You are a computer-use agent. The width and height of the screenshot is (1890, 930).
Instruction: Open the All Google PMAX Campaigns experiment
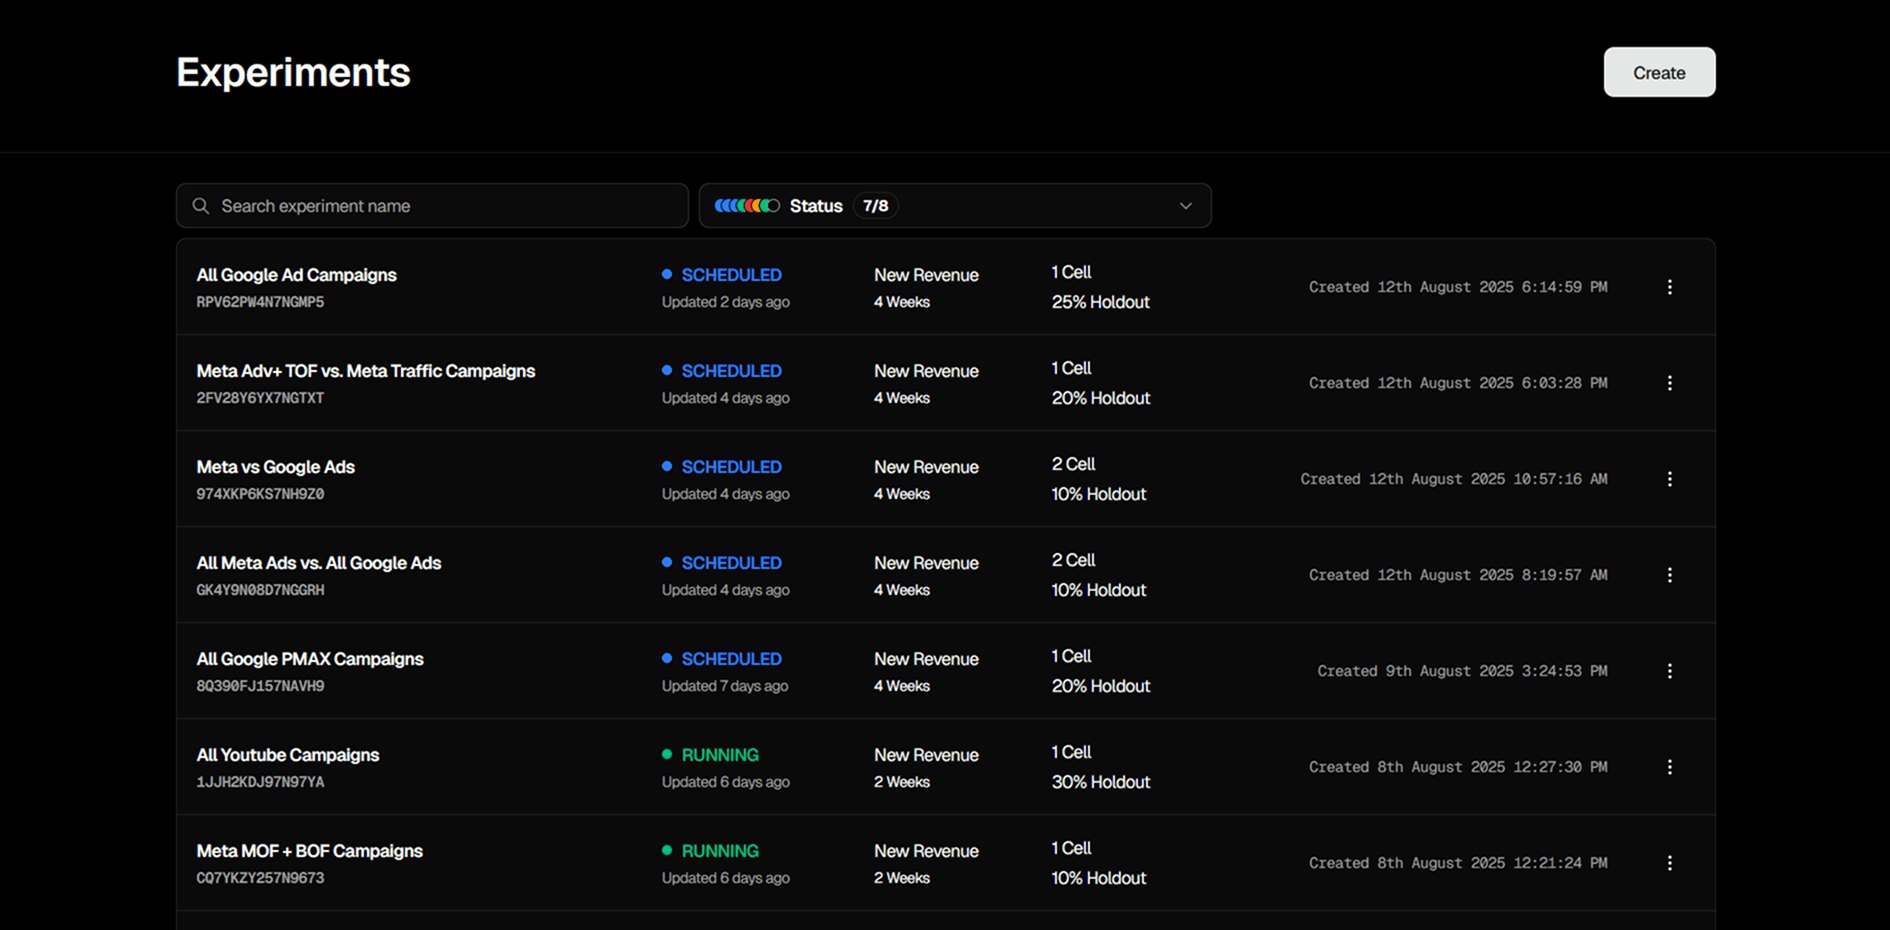coord(310,659)
